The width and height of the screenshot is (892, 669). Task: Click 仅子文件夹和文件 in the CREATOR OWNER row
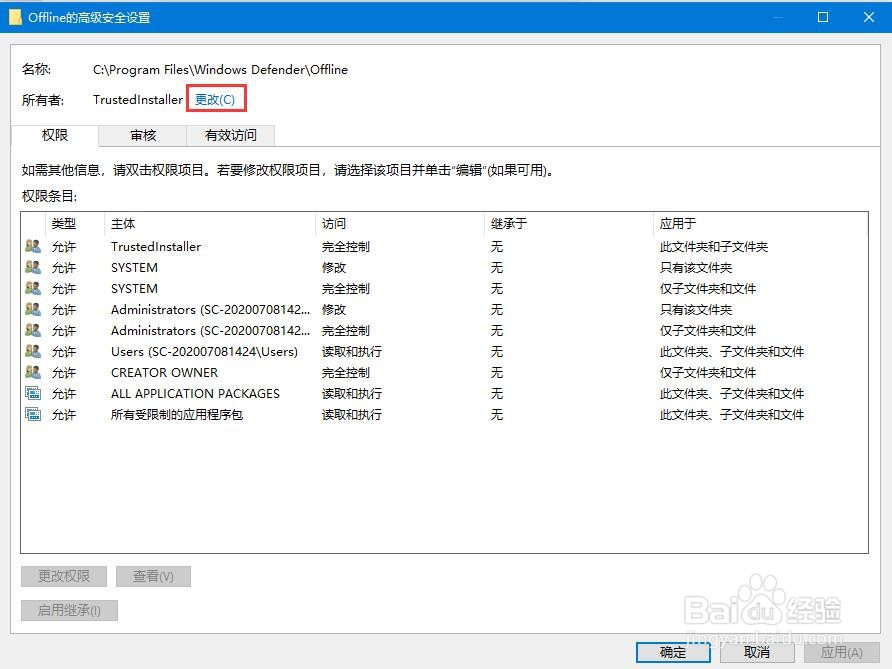(x=708, y=373)
